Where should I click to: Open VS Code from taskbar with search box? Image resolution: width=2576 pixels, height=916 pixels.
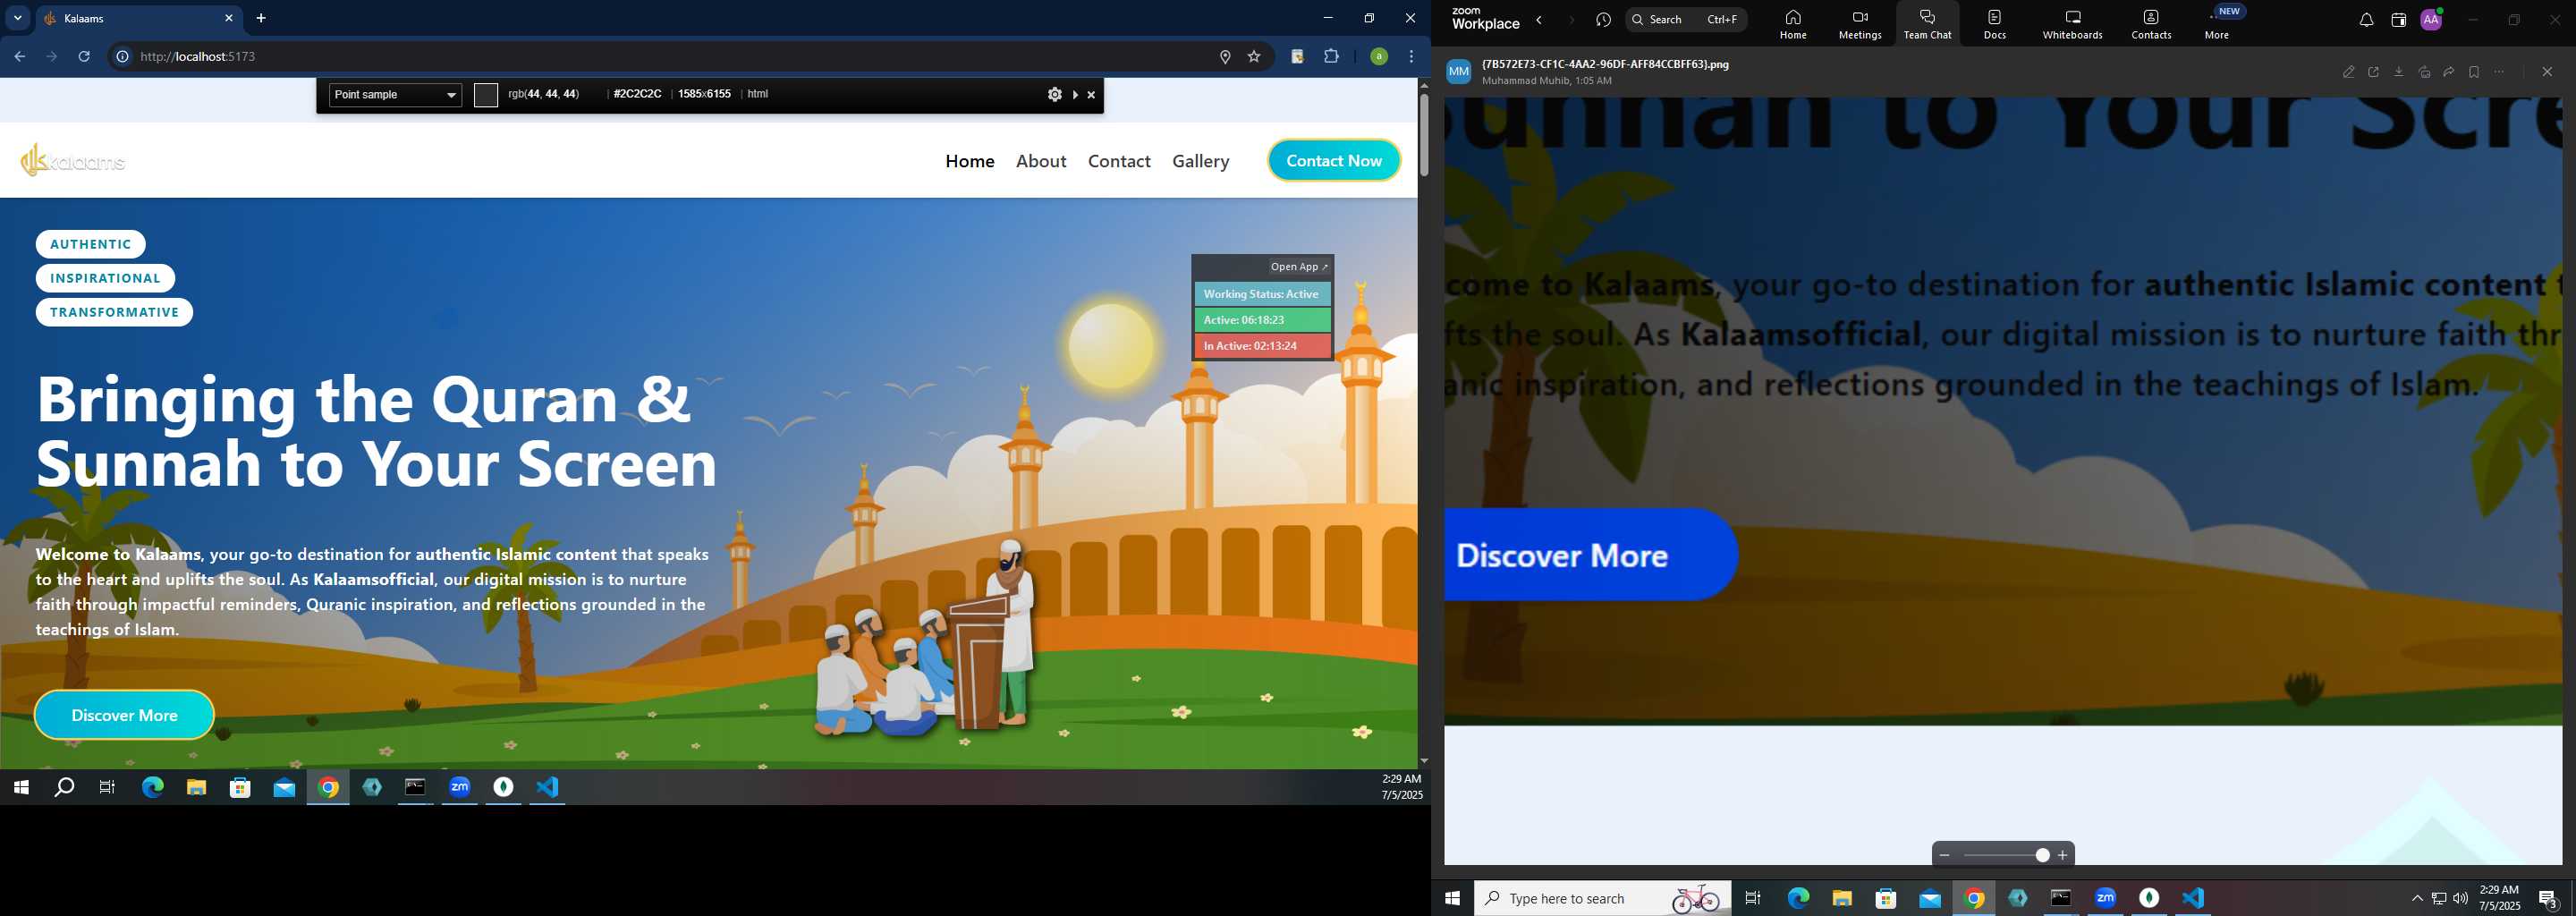pos(2193,898)
